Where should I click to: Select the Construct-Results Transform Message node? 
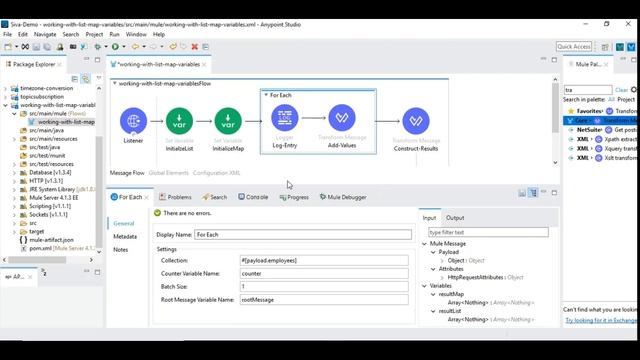coord(416,121)
